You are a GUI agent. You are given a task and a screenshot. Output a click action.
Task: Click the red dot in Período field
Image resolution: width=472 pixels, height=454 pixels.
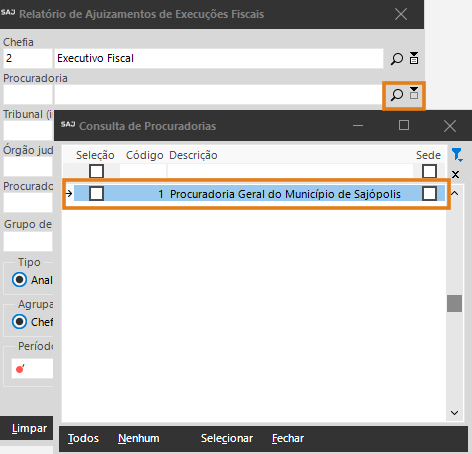[20, 369]
